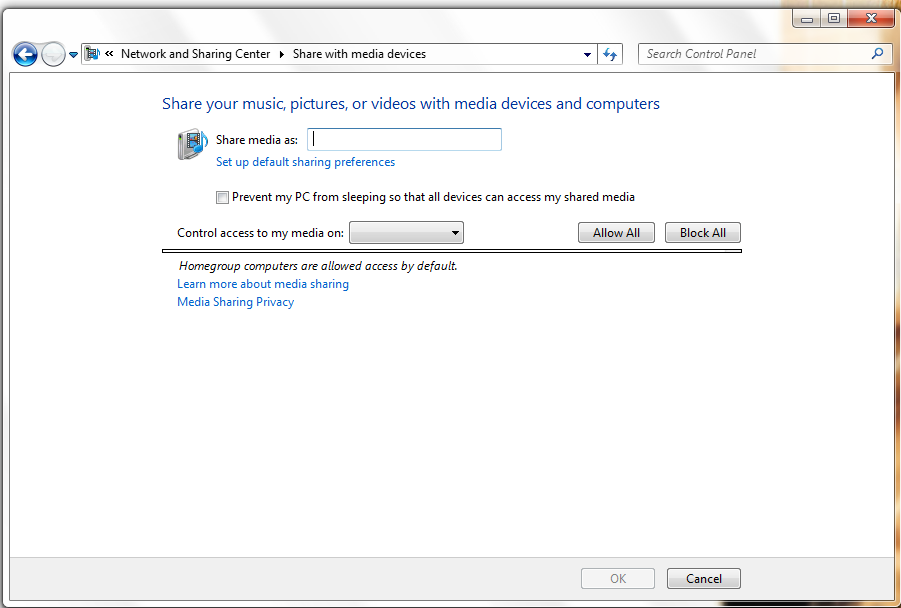Minimize the Control Panel window

(807, 19)
